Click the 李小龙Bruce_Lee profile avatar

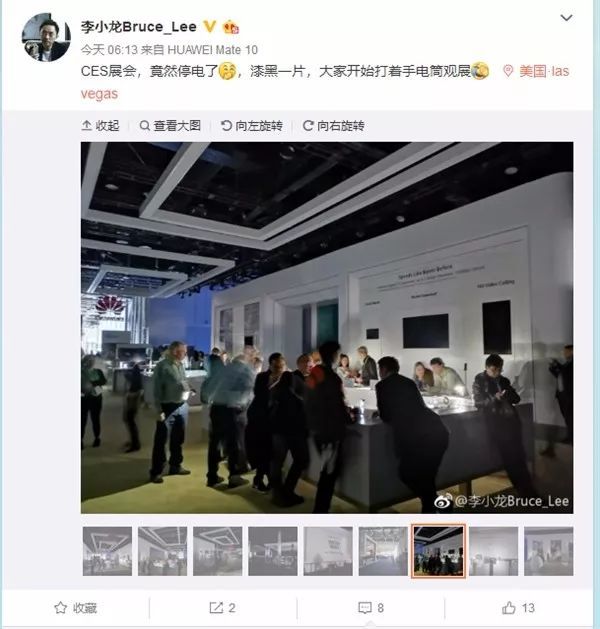[46, 37]
